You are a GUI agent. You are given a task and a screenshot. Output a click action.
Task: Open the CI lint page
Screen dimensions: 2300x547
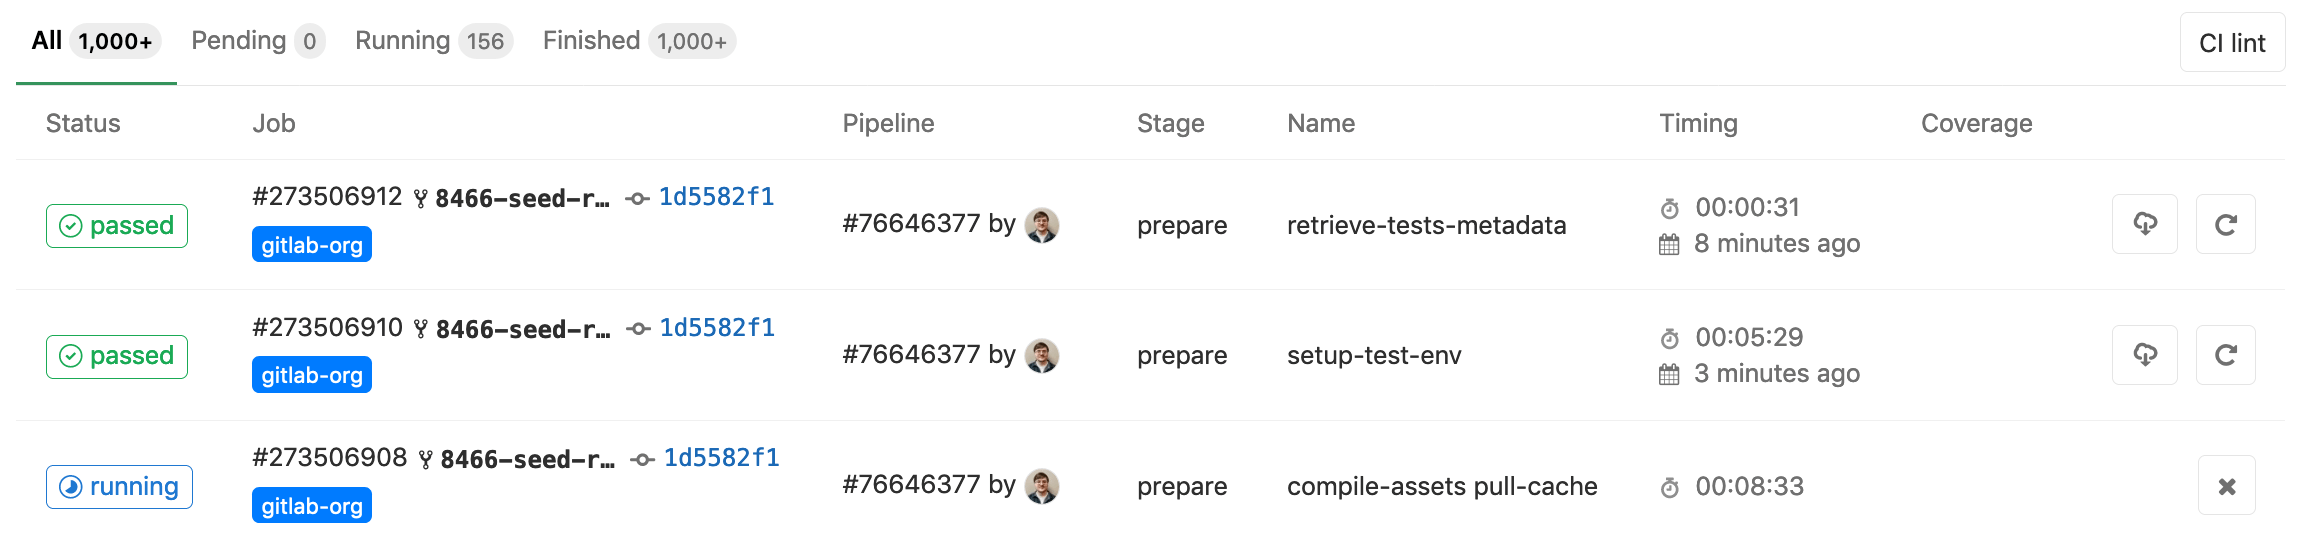click(2232, 43)
